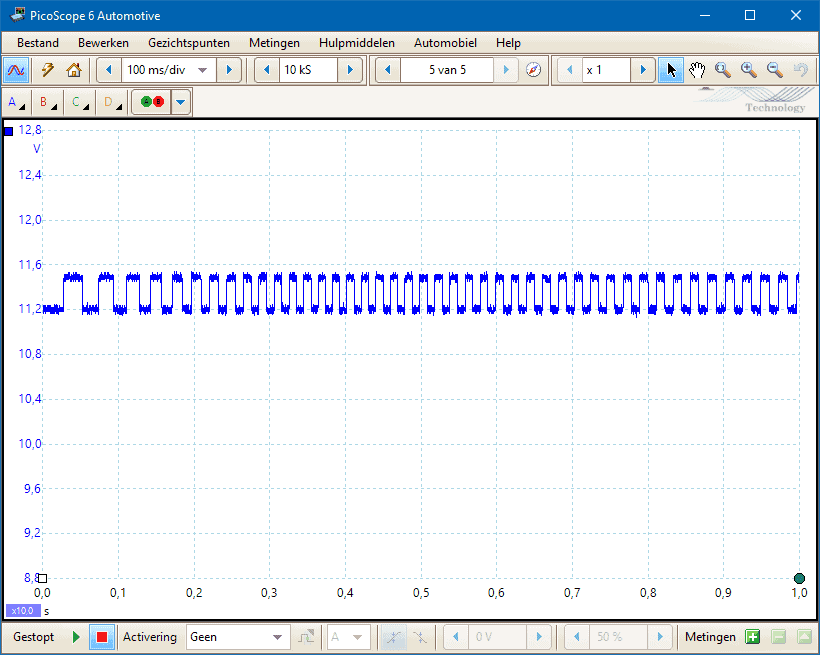Click the zoom out magnifier icon

click(774, 70)
